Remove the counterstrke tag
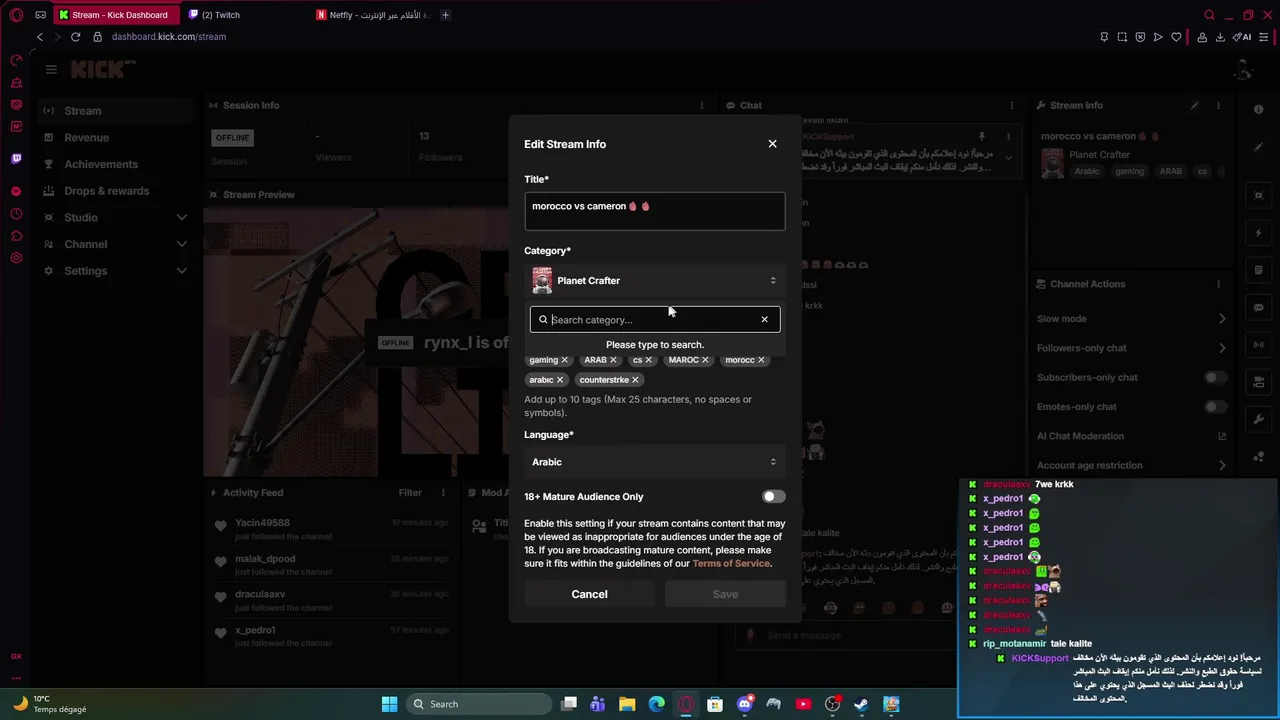Screen dimensions: 1280x720 [x=635, y=380]
